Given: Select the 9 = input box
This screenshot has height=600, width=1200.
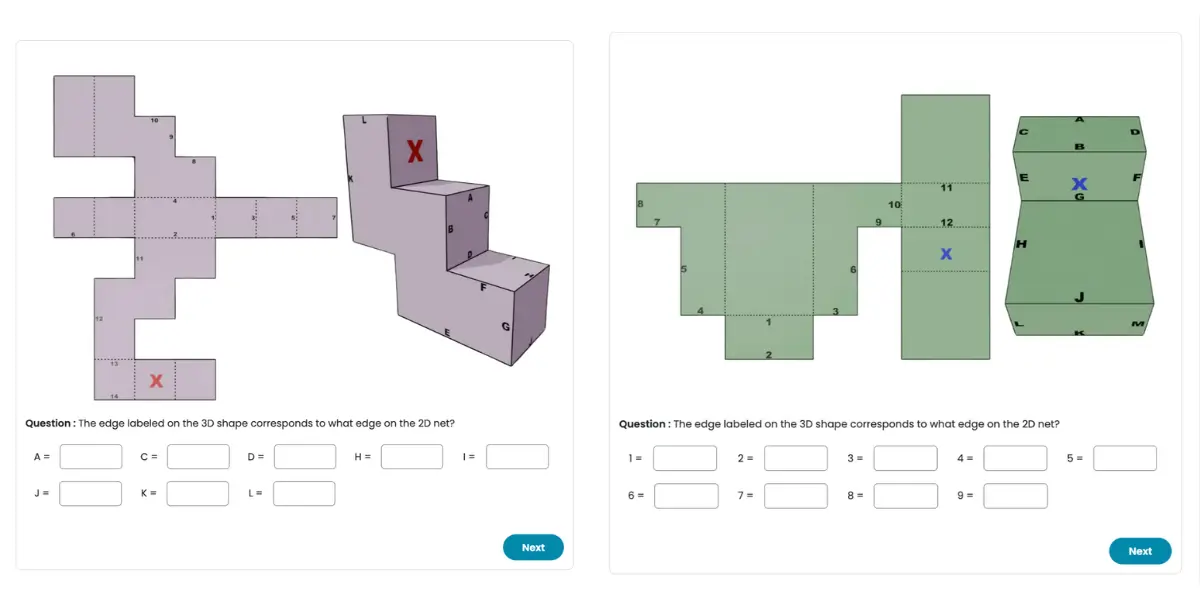Looking at the screenshot, I should click(1016, 496).
